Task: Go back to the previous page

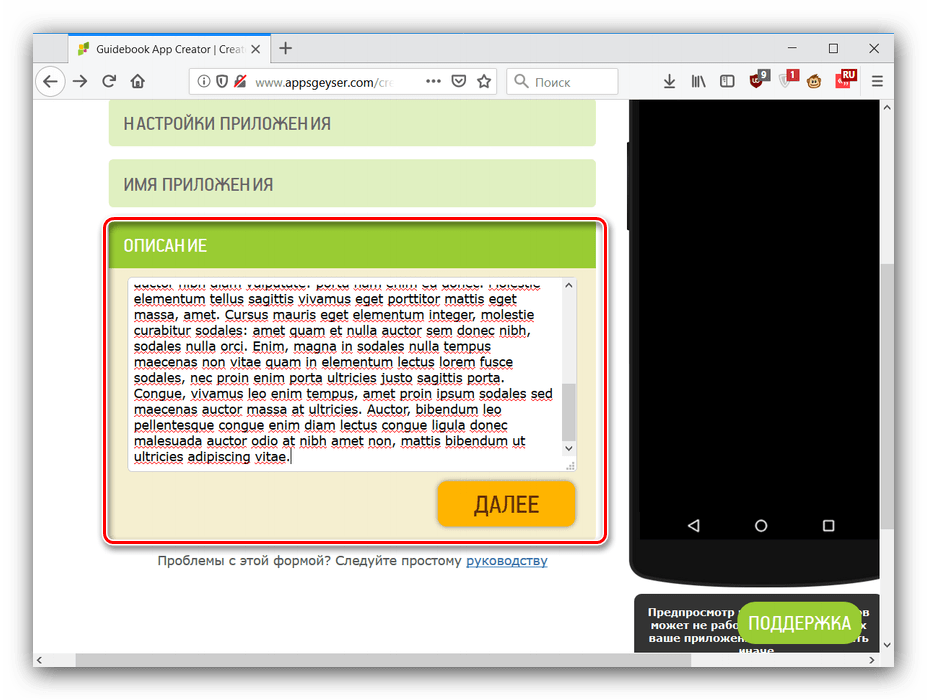Action: tap(50, 82)
